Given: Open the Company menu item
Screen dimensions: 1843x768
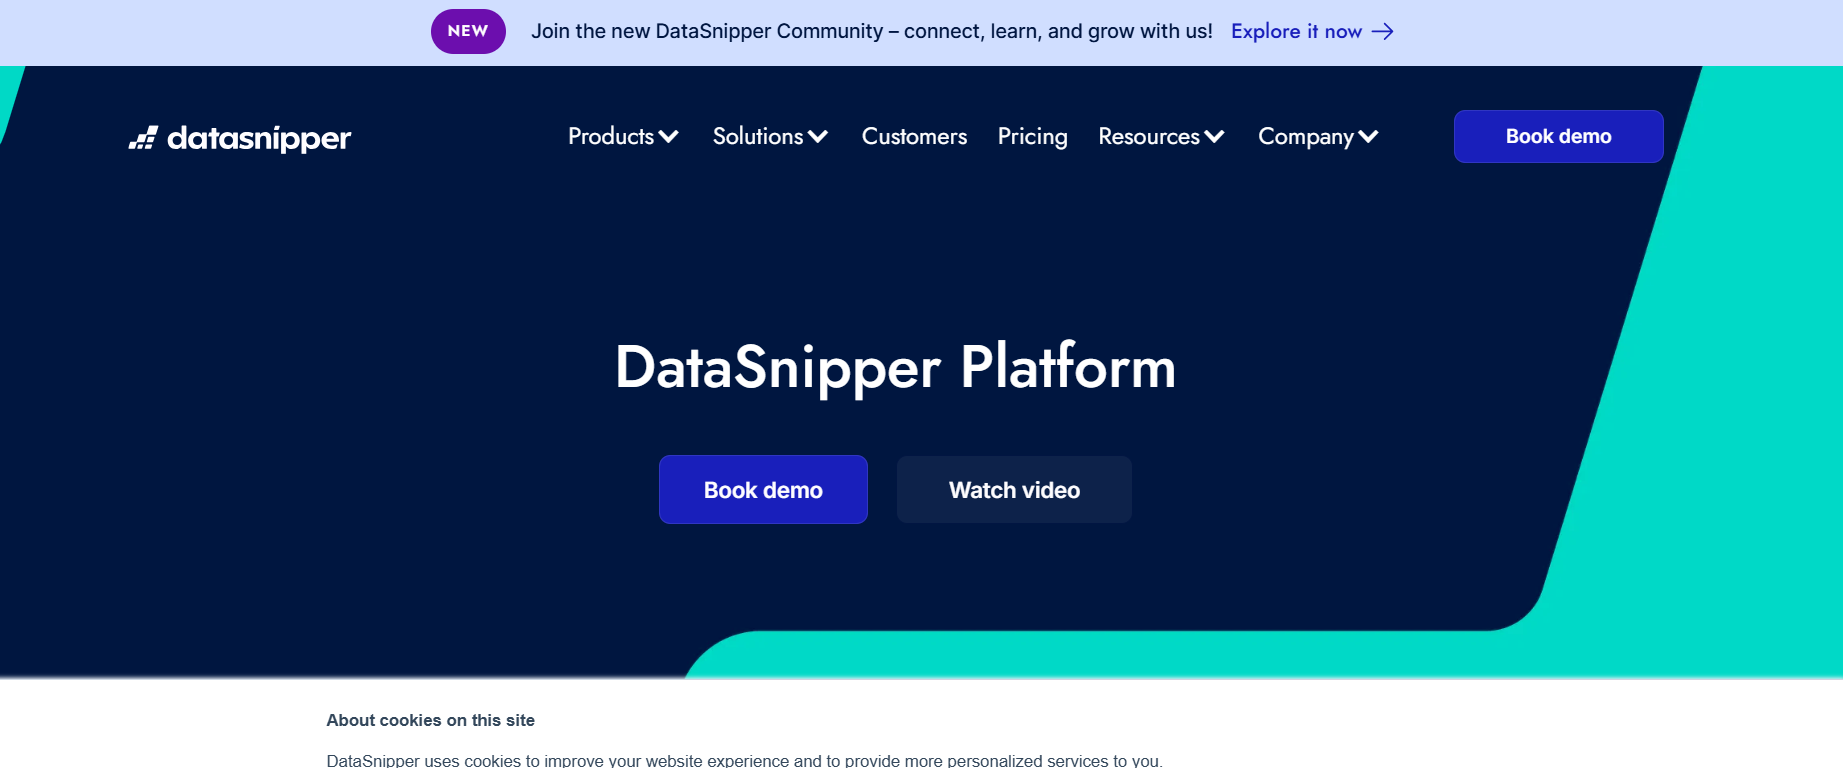Looking at the screenshot, I should tap(1306, 137).
